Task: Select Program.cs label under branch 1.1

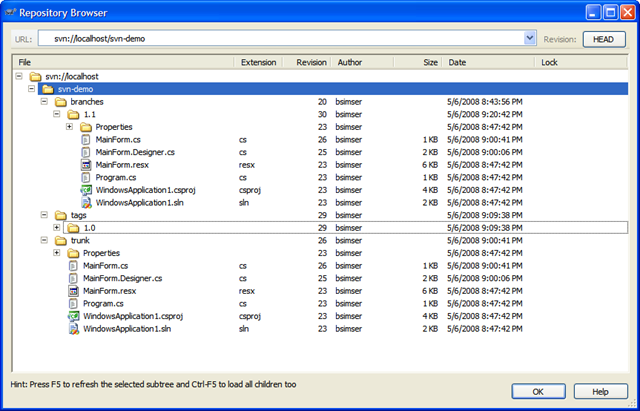Action: pyautogui.click(x=116, y=178)
